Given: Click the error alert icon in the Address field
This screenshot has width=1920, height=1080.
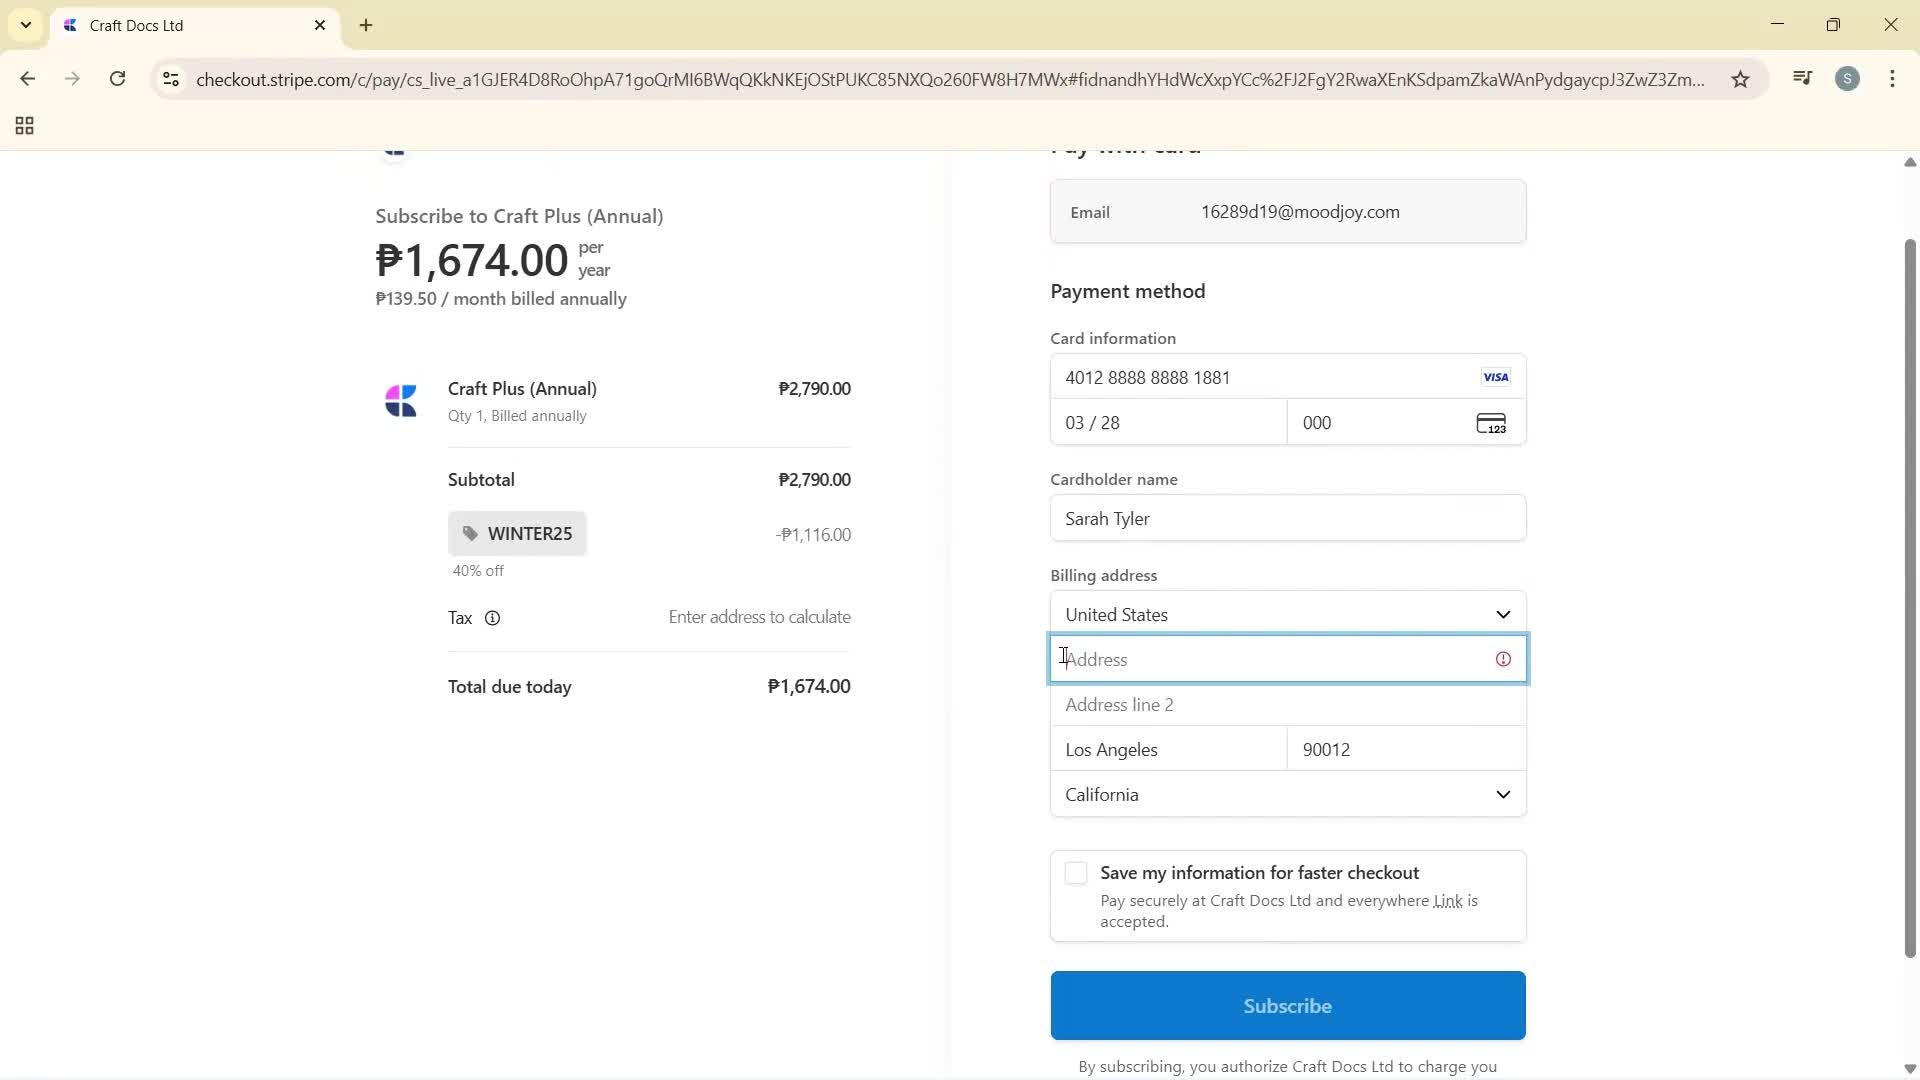Looking at the screenshot, I should 1503,659.
